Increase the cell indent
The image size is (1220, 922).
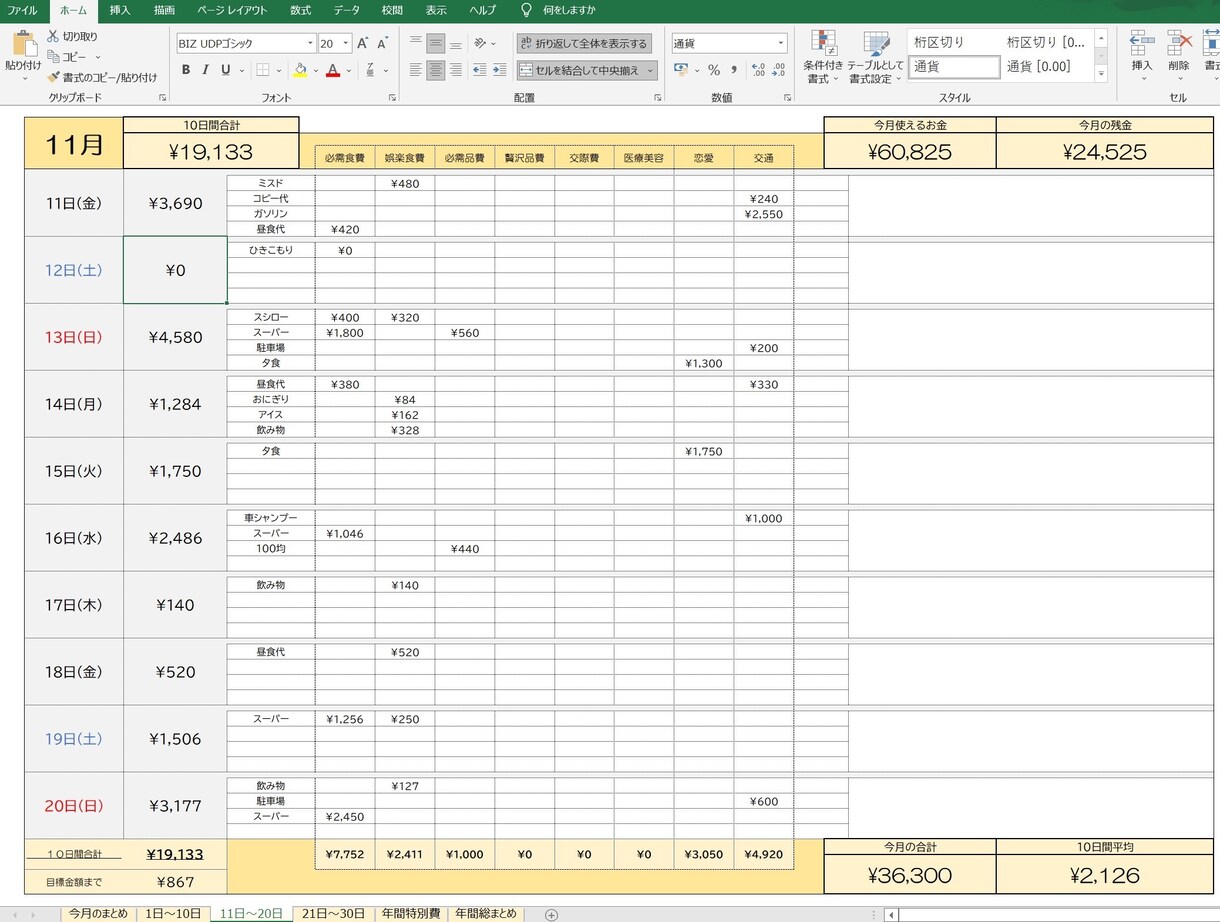(499, 70)
